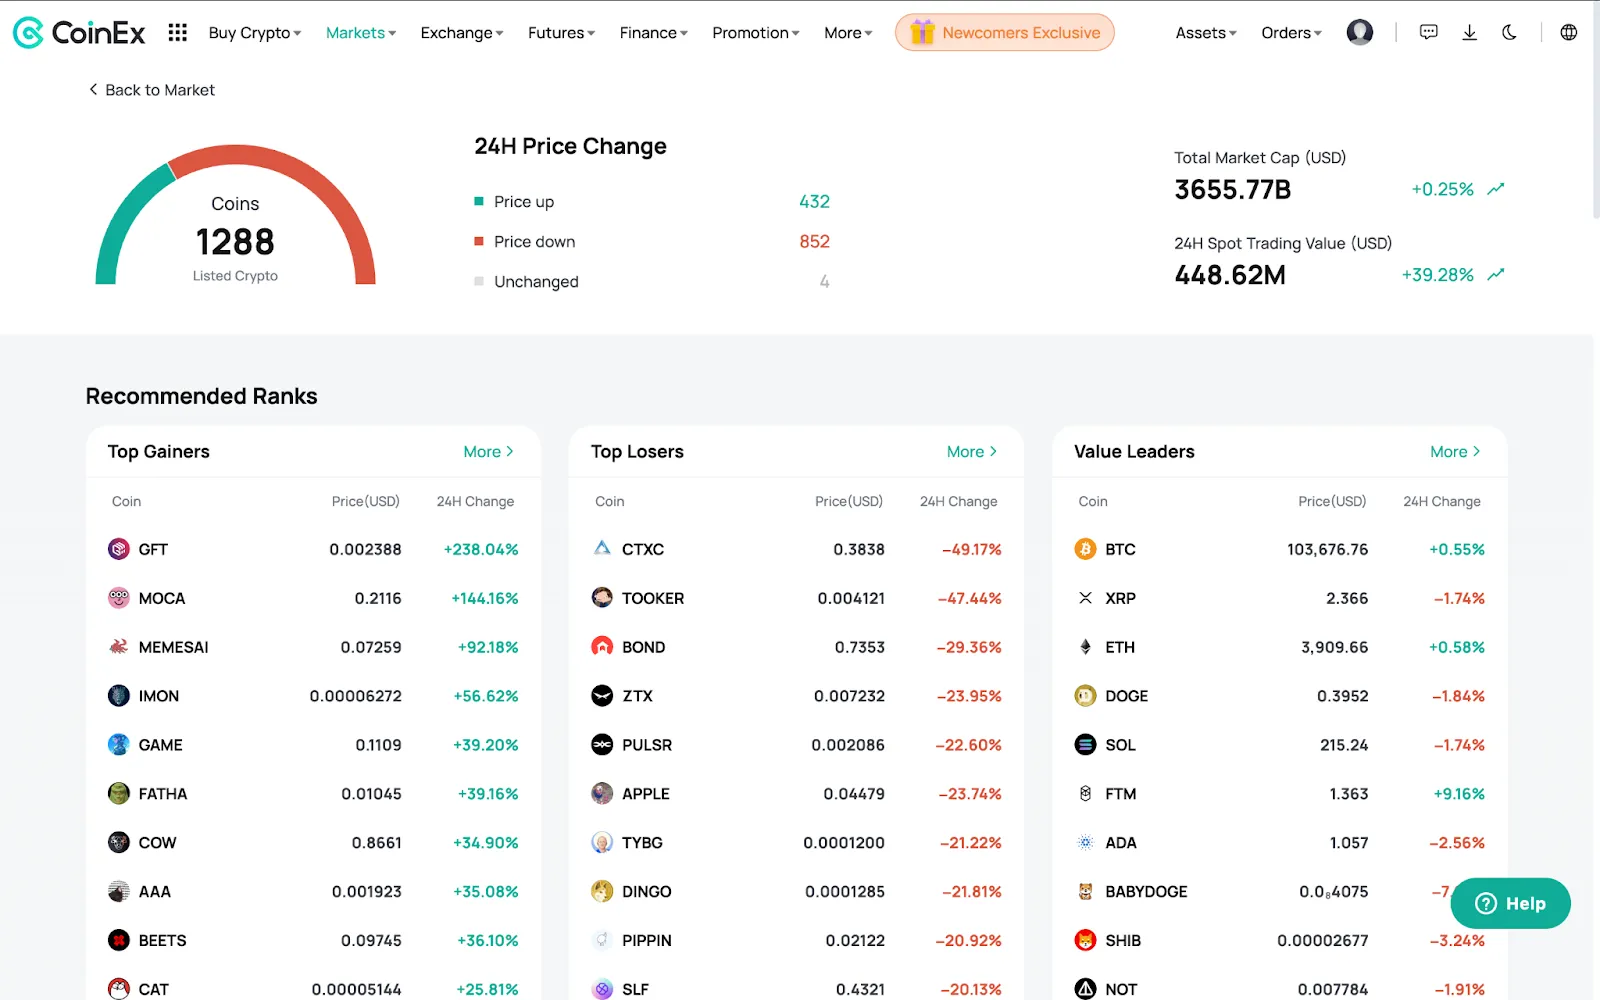Viewport: 1600px width, 1000px height.
Task: Click the Total Market Cap value 3655.77B
Action: [x=1233, y=190]
